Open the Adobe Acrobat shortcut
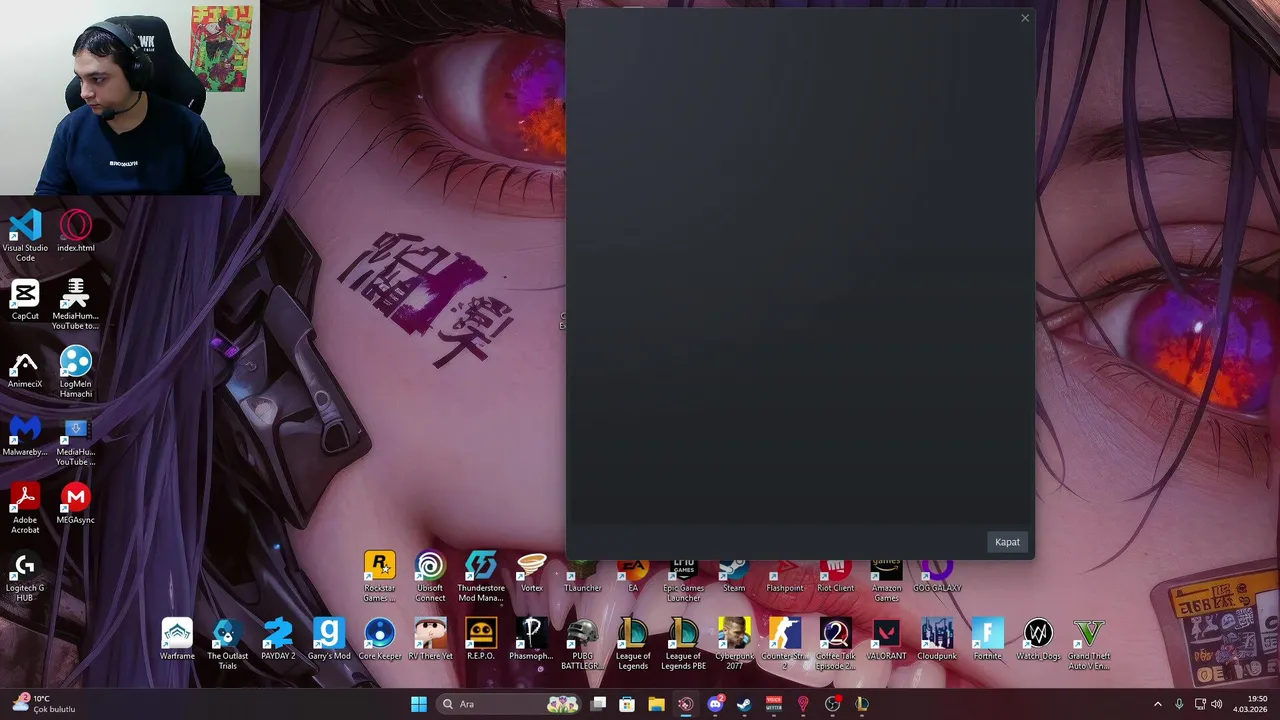 point(25,508)
